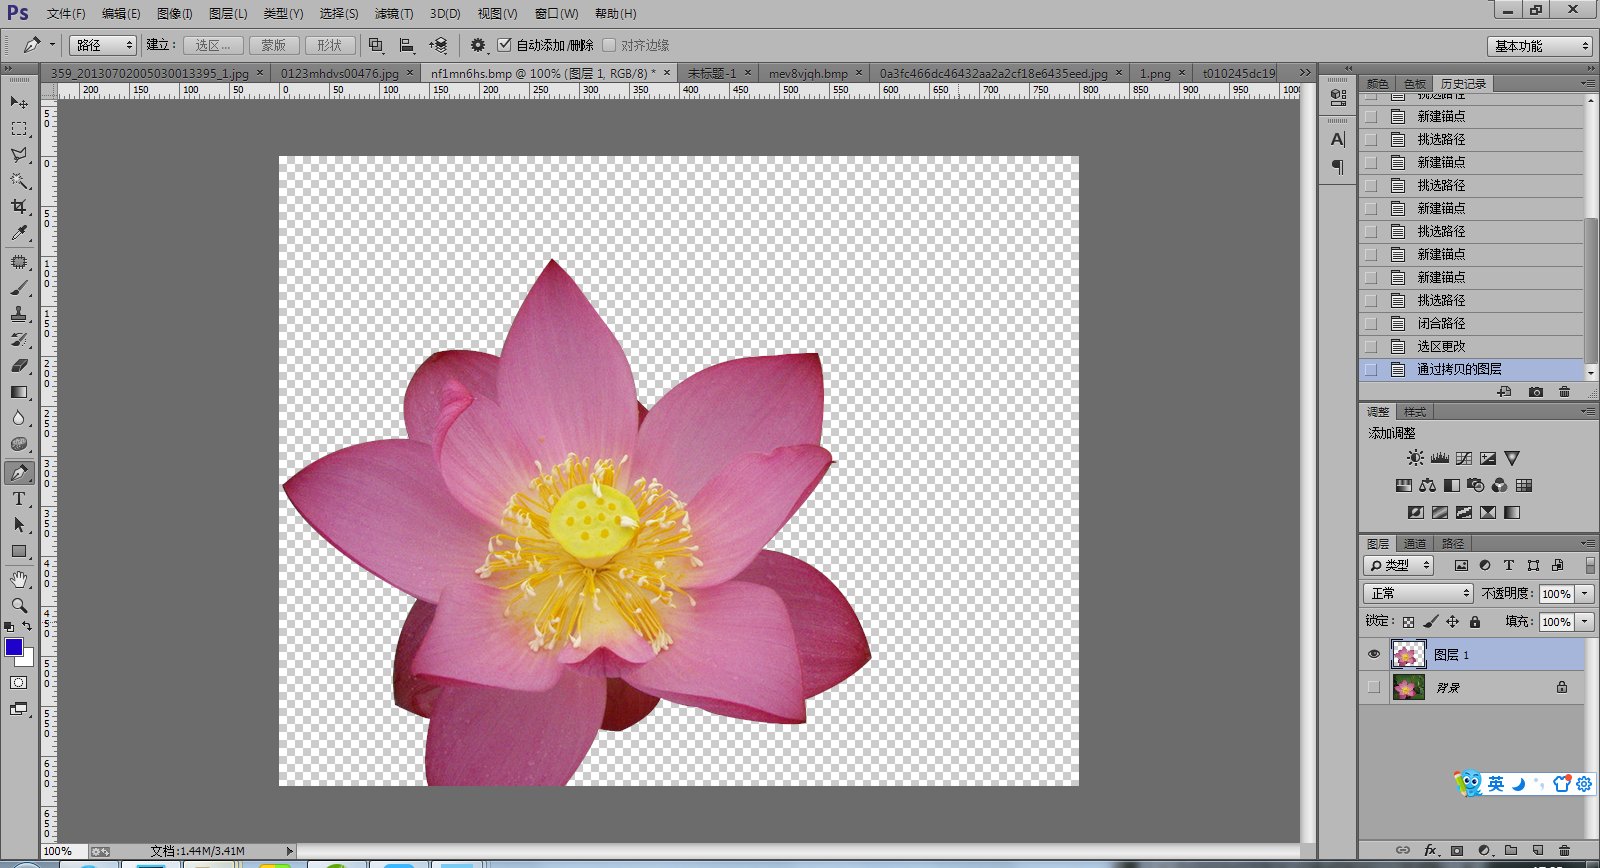This screenshot has width=1600, height=868.
Task: Select the Eyedropper tool
Action: [19, 233]
